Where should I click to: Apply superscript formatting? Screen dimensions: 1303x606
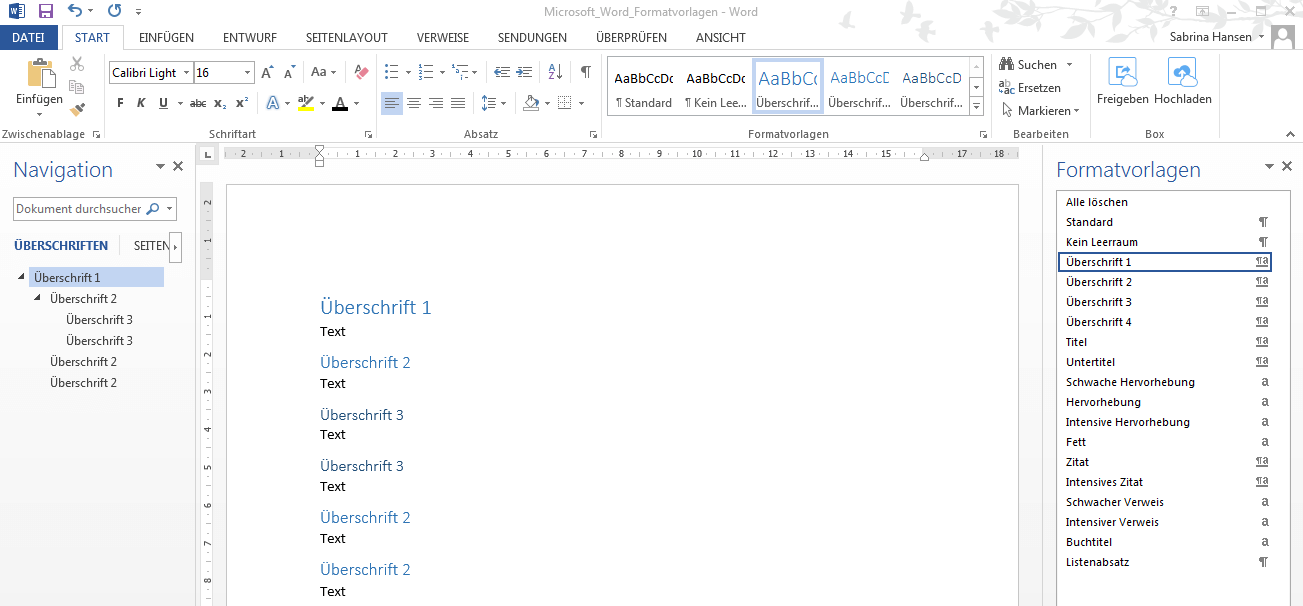[x=243, y=103]
